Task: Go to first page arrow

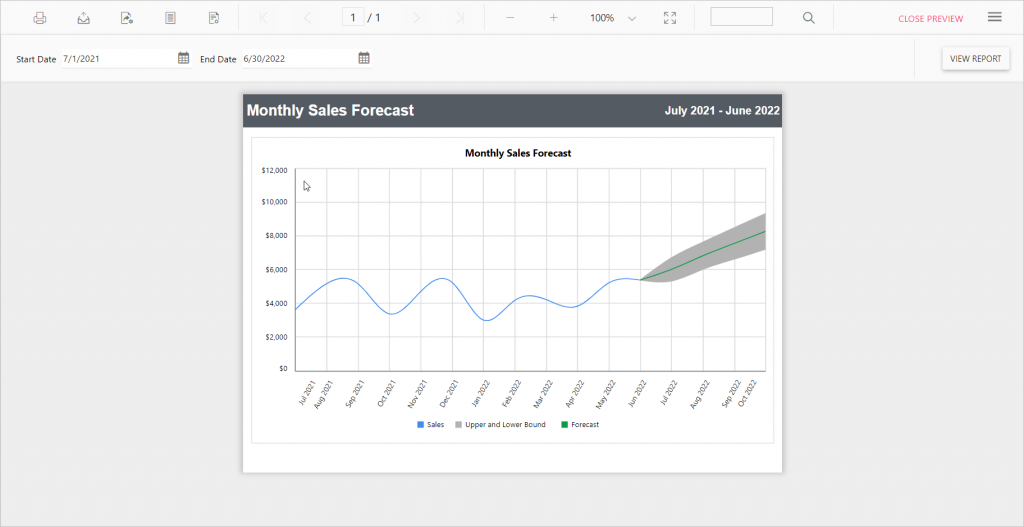Action: (264, 18)
